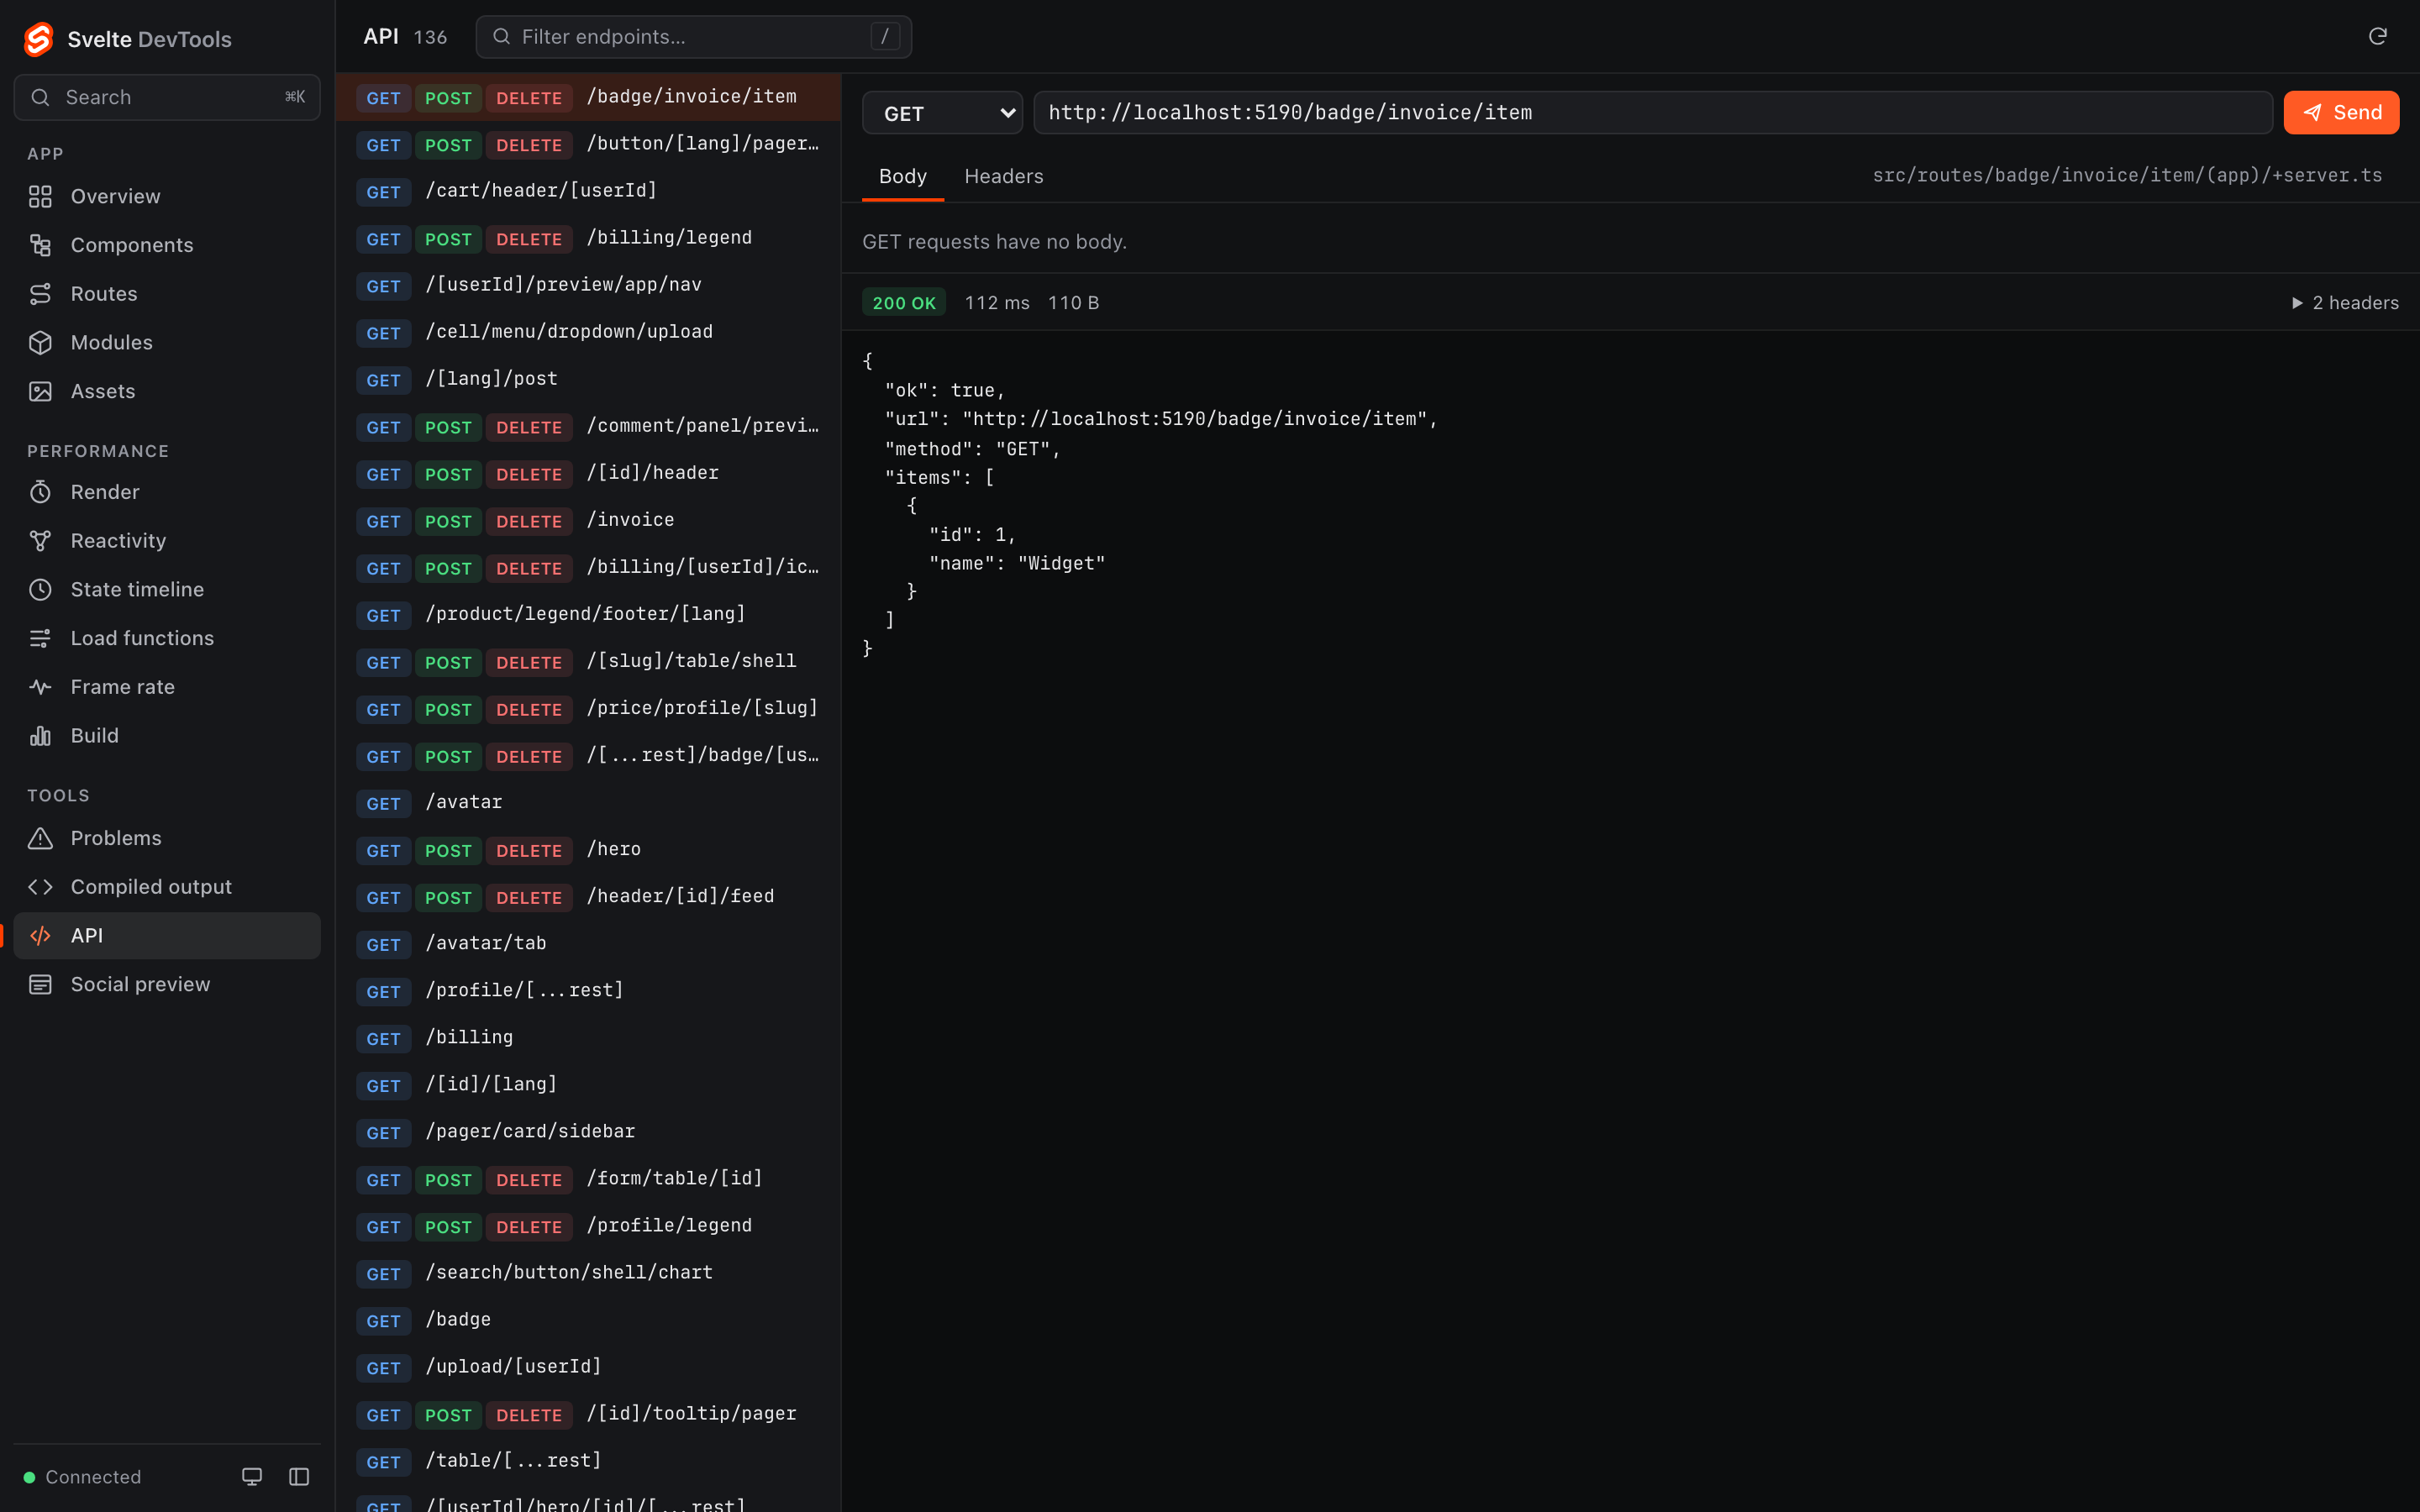2420x1512 pixels.
Task: Open the Problems warning triangle icon
Action: coord(40,838)
